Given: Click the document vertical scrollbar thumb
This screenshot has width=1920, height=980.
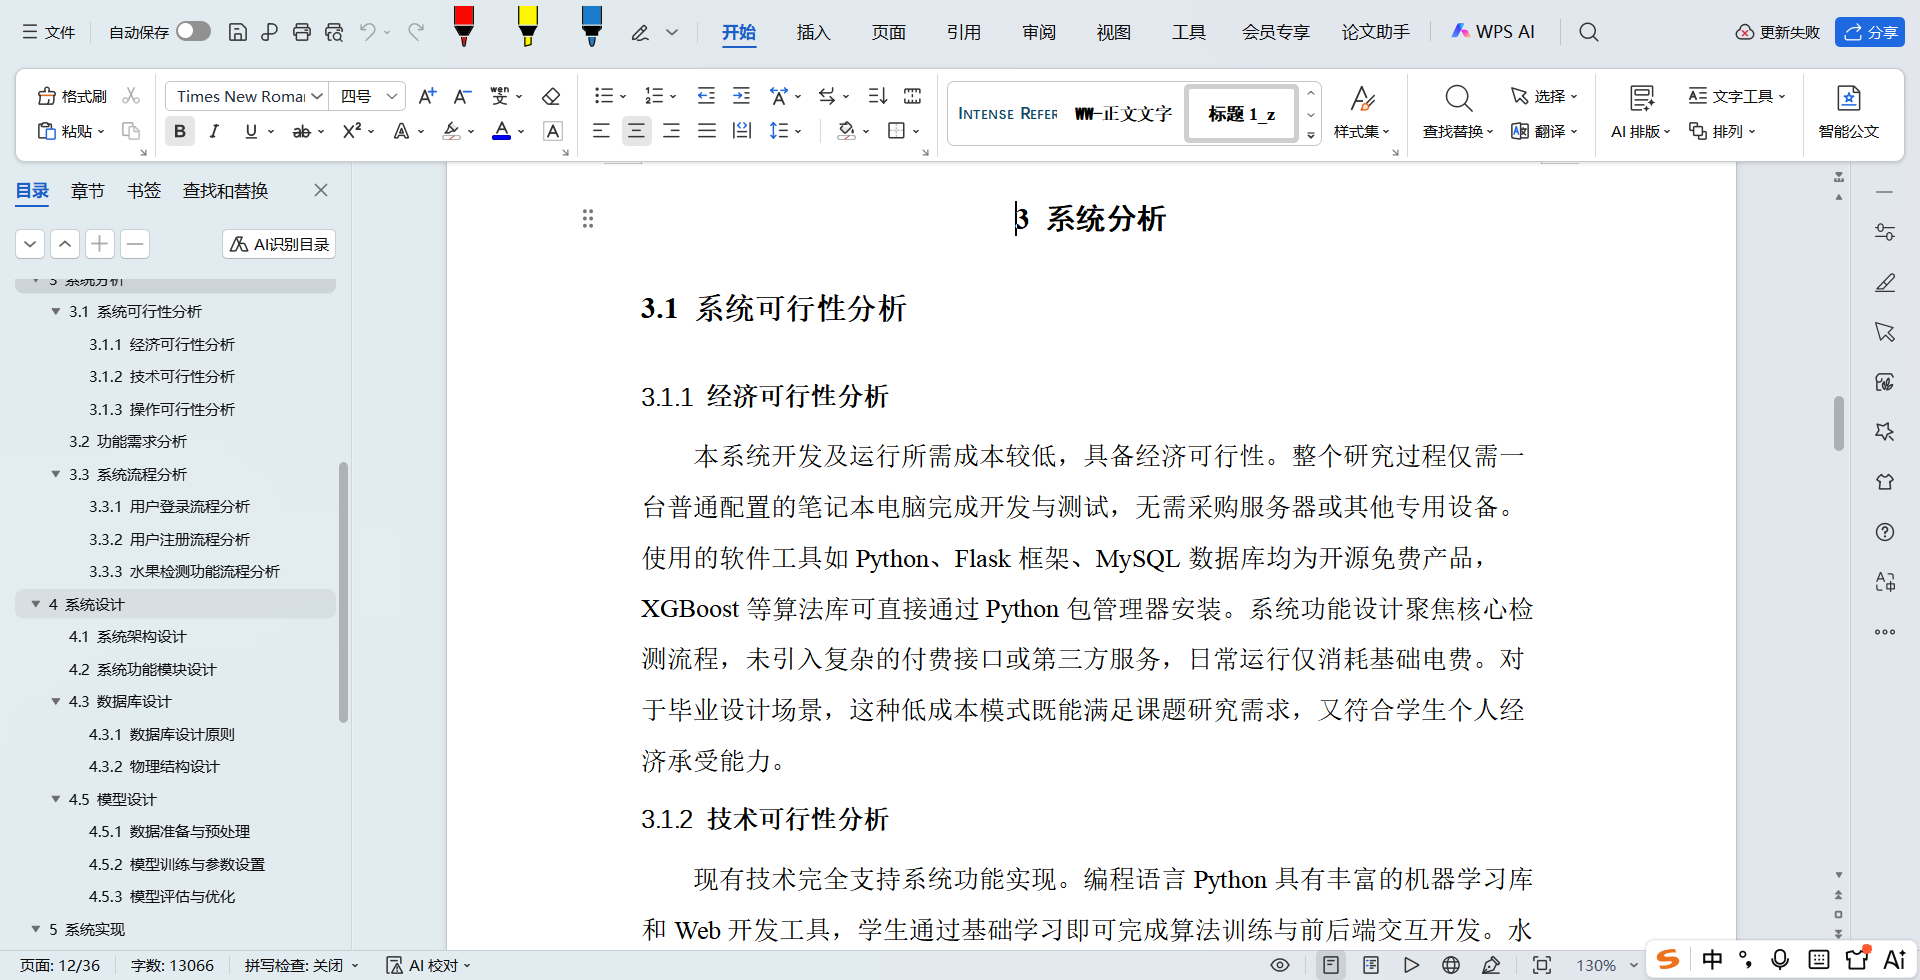Looking at the screenshot, I should pyautogui.click(x=1838, y=423).
